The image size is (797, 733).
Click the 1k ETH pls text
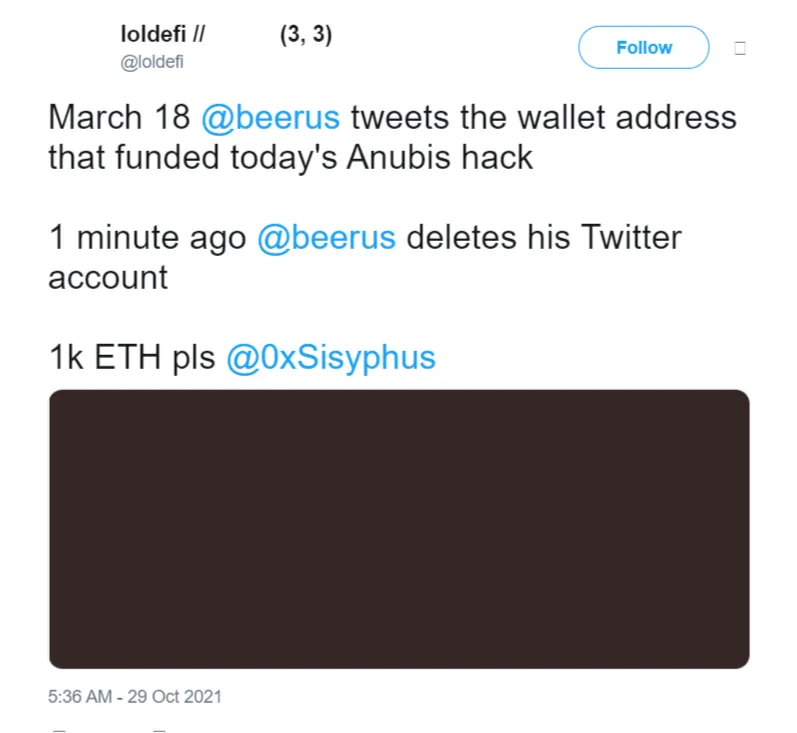[132, 358]
